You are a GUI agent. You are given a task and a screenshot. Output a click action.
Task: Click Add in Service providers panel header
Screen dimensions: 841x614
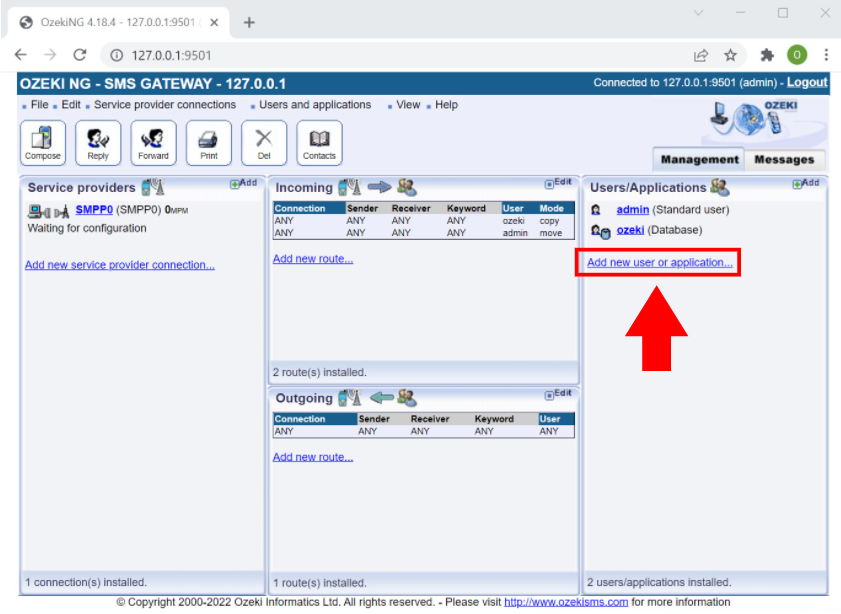[x=244, y=183]
